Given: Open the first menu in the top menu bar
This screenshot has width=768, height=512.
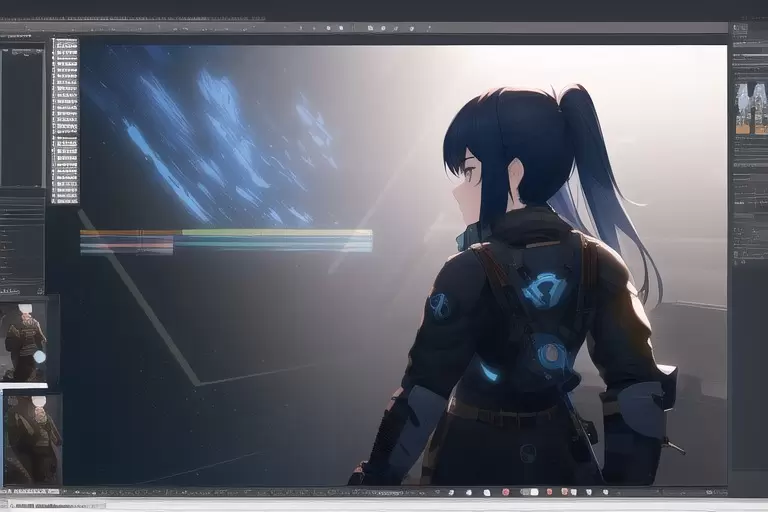Looking at the screenshot, I should [x=12, y=18].
